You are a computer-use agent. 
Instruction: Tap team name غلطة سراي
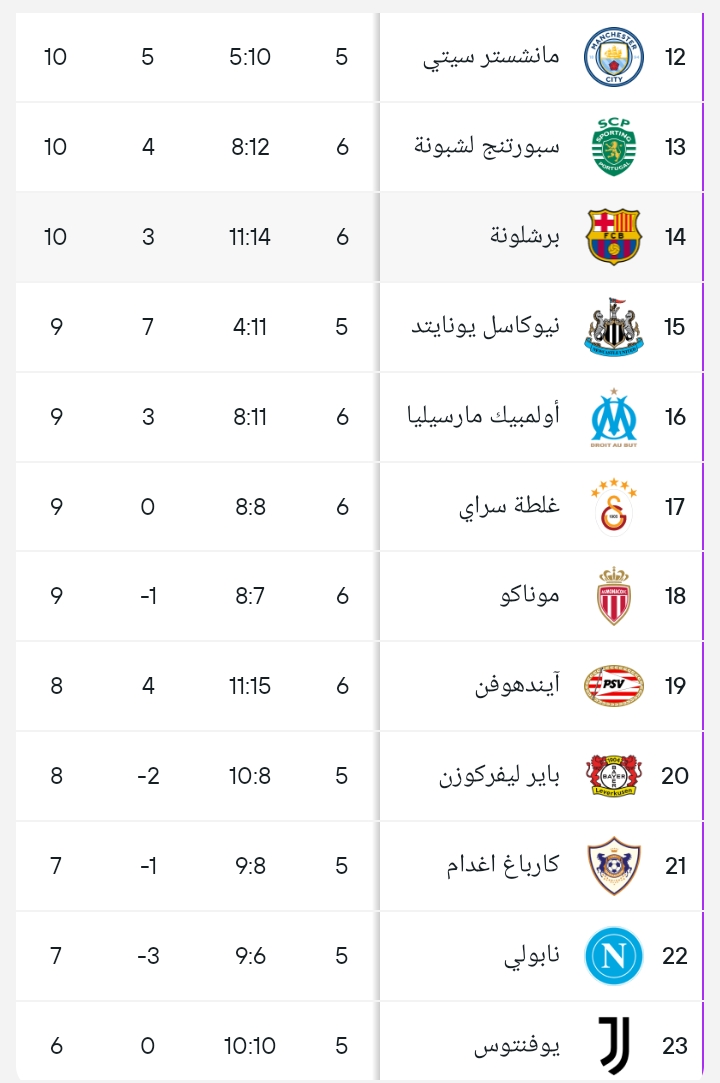[510, 507]
